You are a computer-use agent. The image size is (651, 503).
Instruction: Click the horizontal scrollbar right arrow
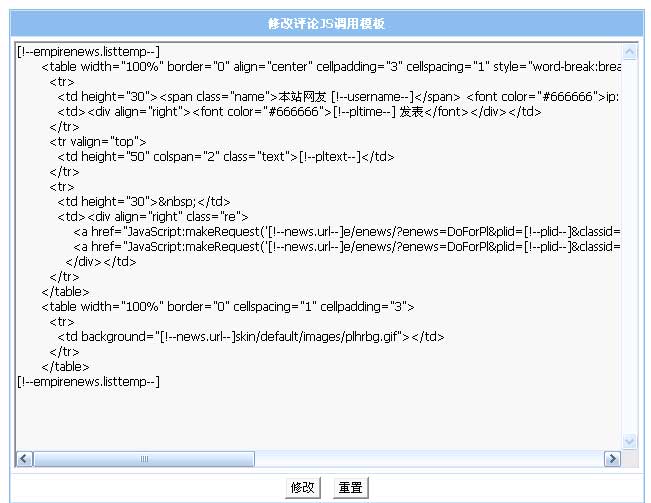[x=612, y=458]
